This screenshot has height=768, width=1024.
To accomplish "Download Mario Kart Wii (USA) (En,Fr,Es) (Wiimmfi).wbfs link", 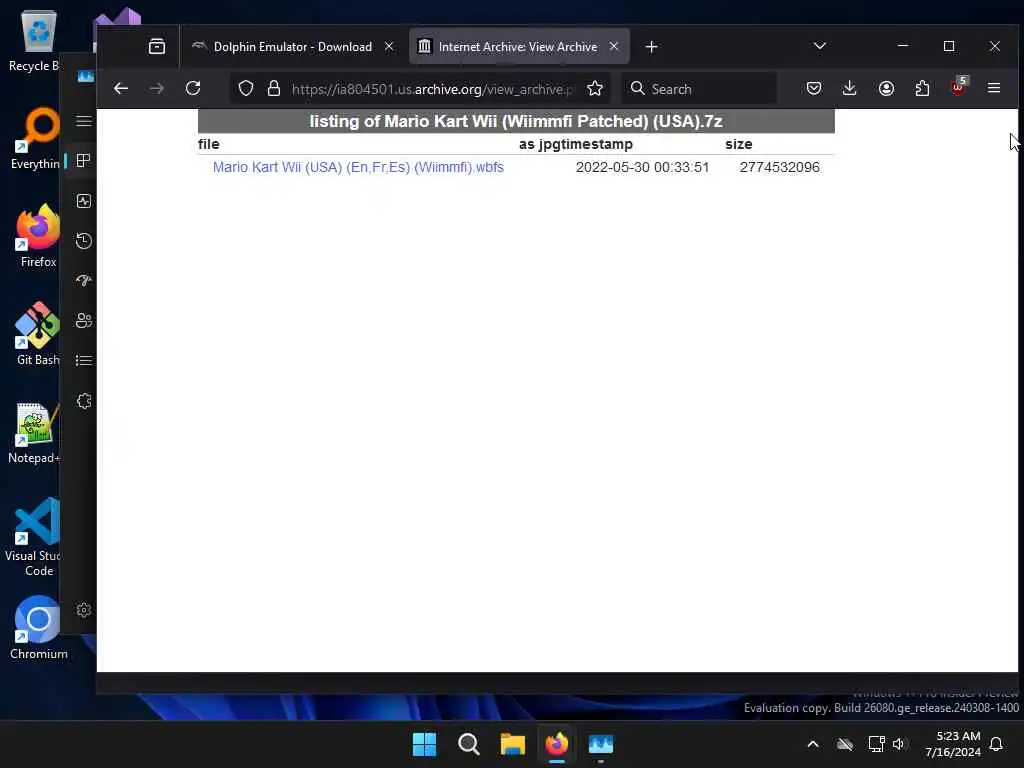I will (358, 167).
